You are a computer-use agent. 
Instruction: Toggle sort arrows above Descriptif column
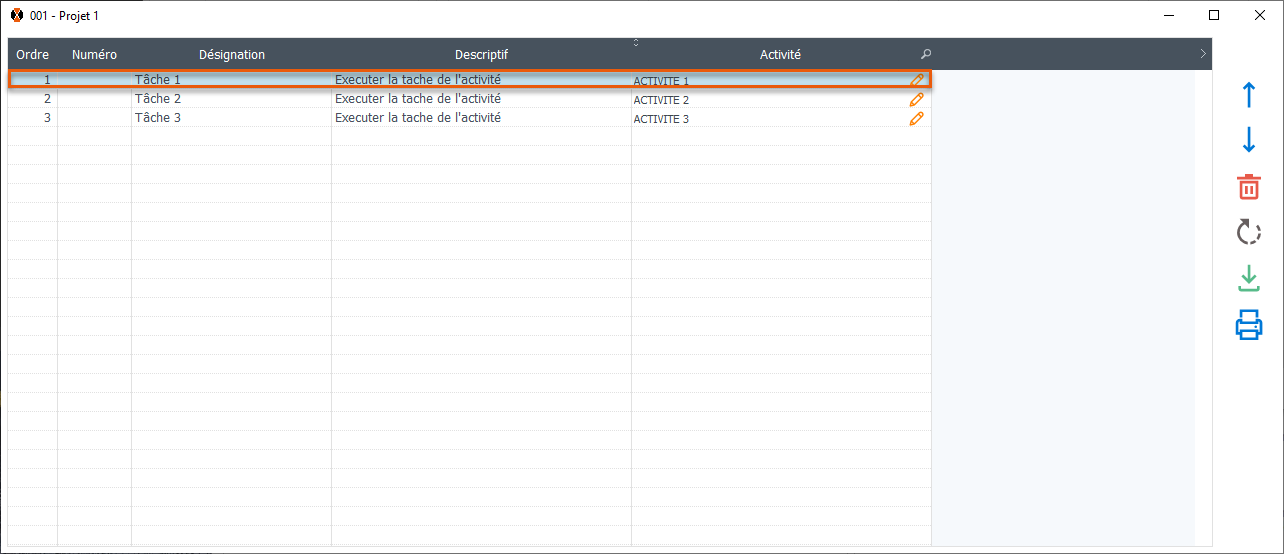coord(636,43)
